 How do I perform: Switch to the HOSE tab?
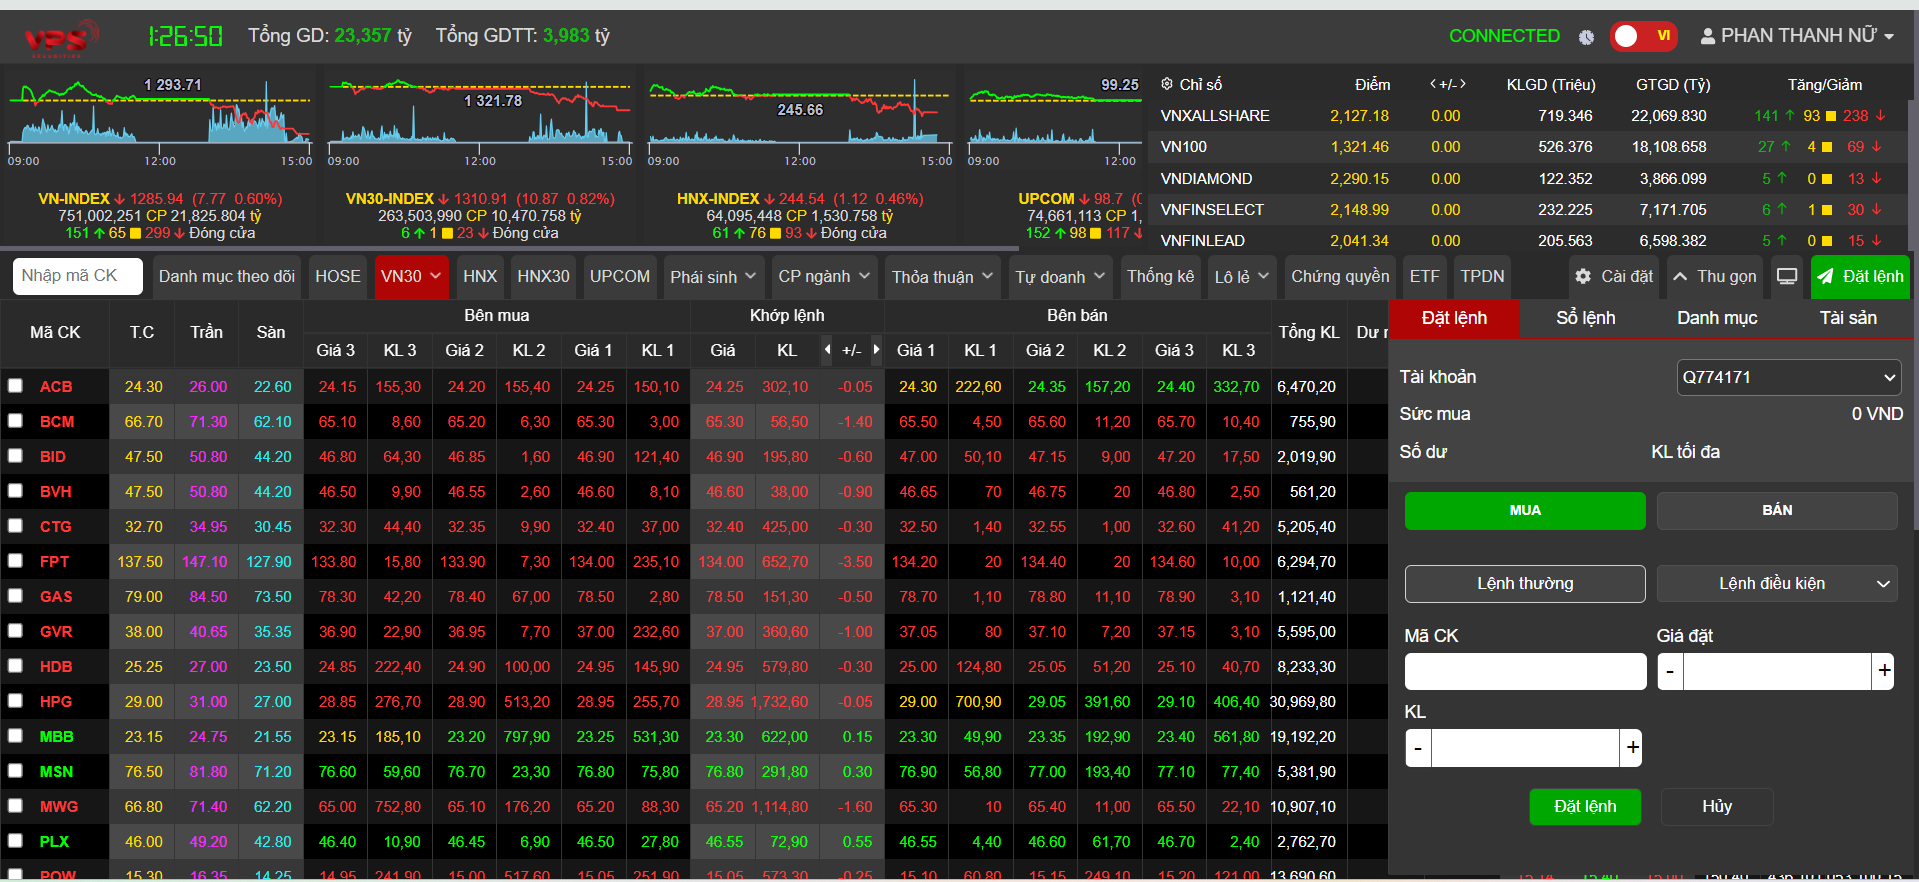point(338,276)
